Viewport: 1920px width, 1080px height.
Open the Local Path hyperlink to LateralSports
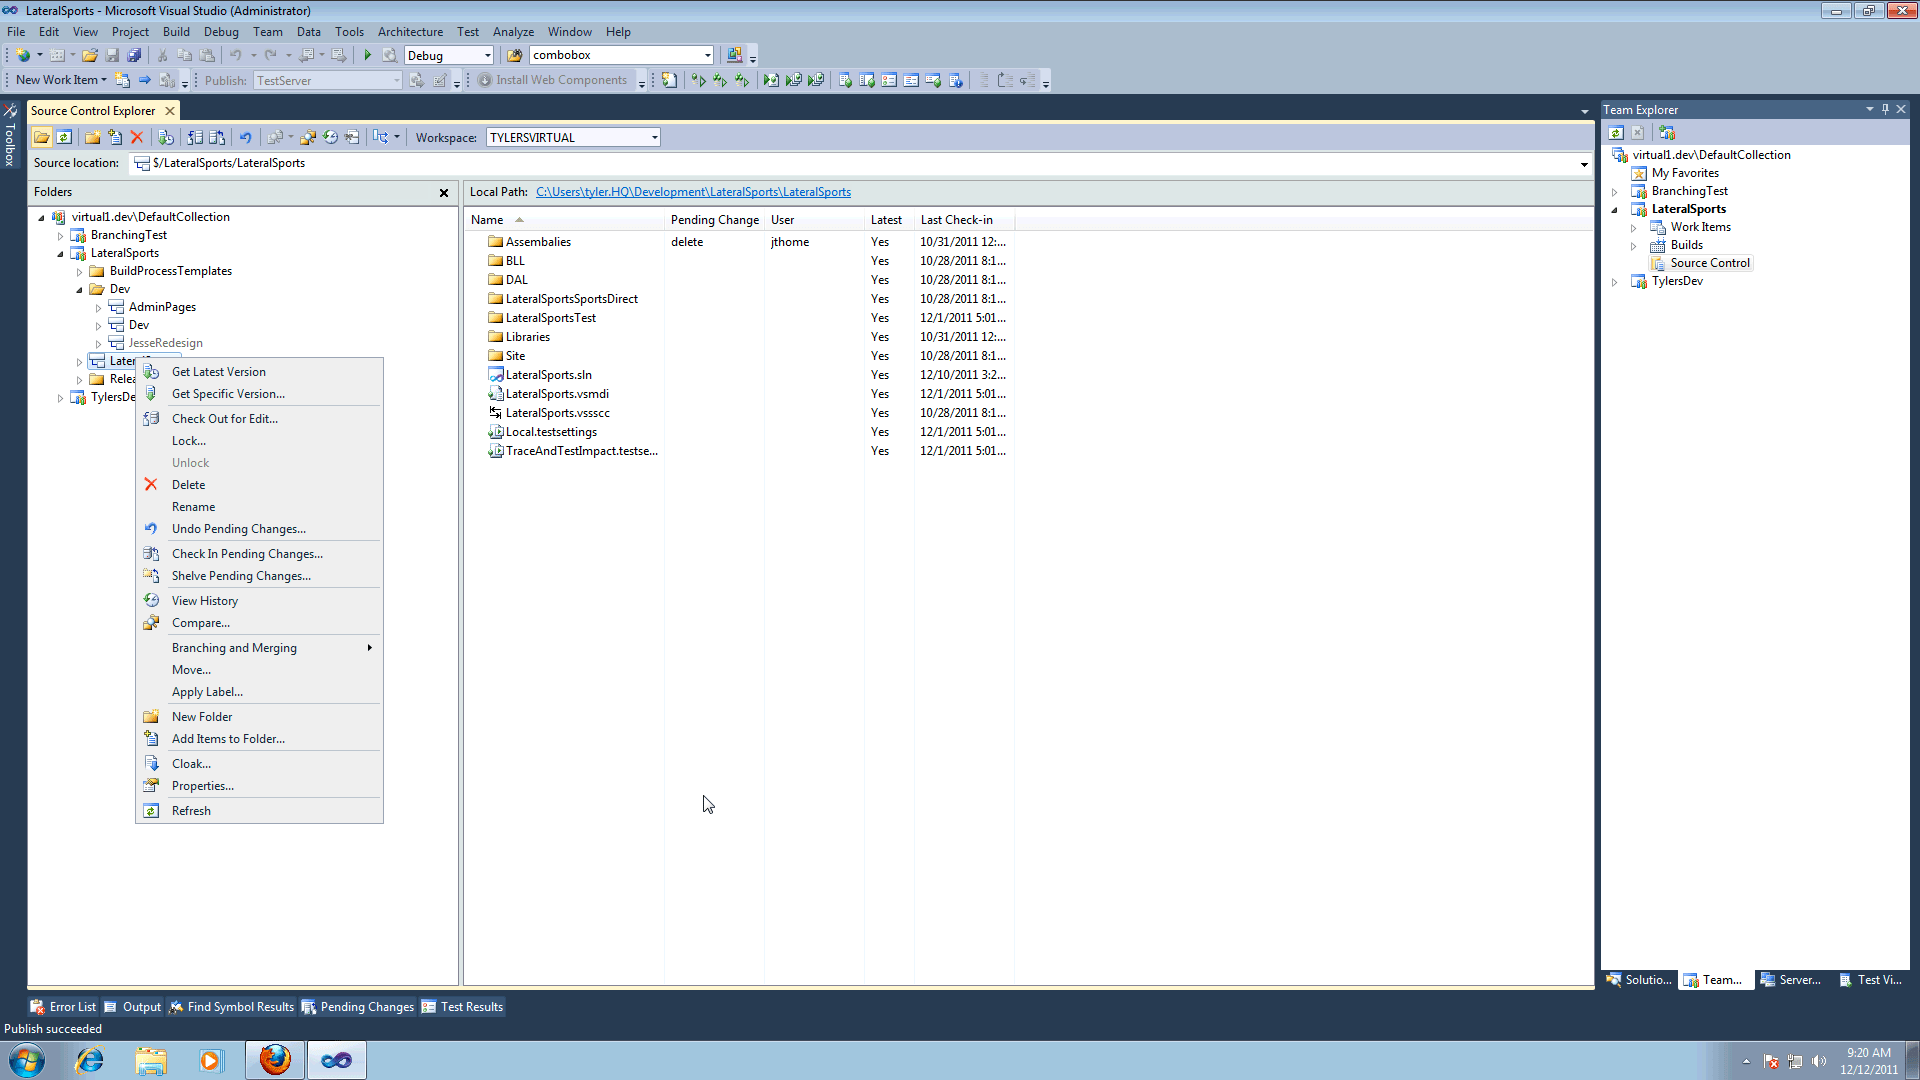coord(693,192)
